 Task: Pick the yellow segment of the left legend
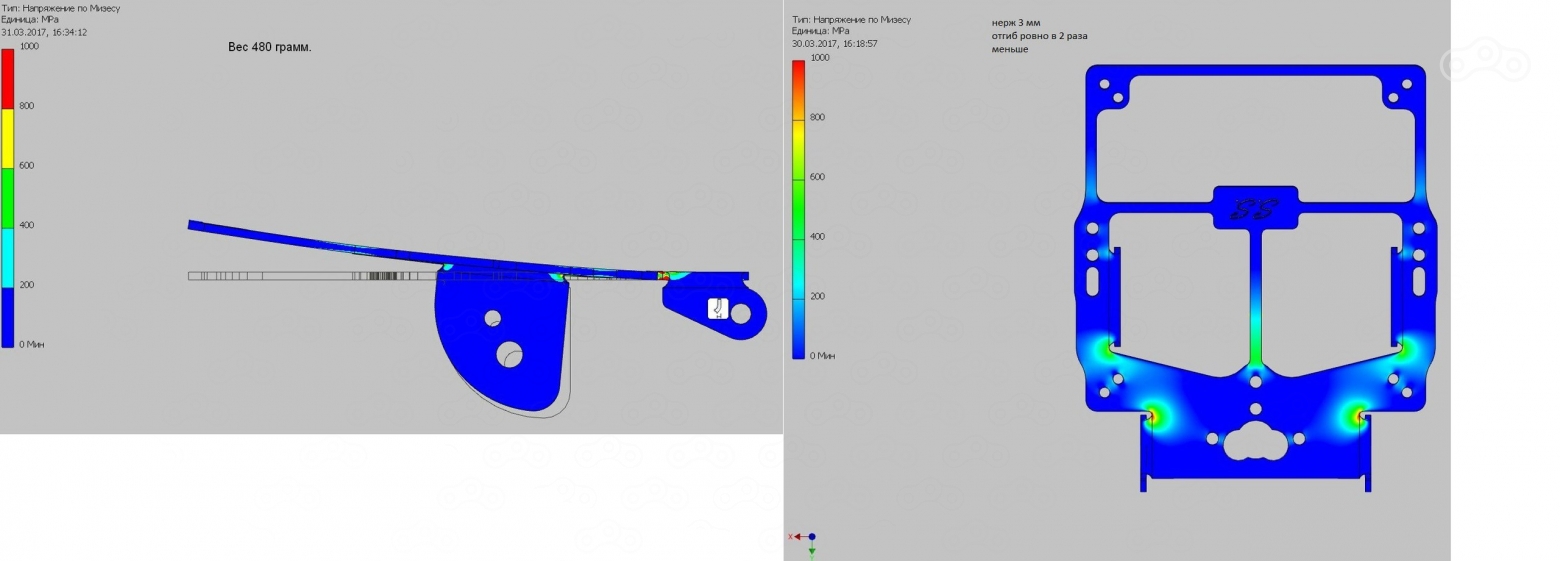tap(8, 138)
